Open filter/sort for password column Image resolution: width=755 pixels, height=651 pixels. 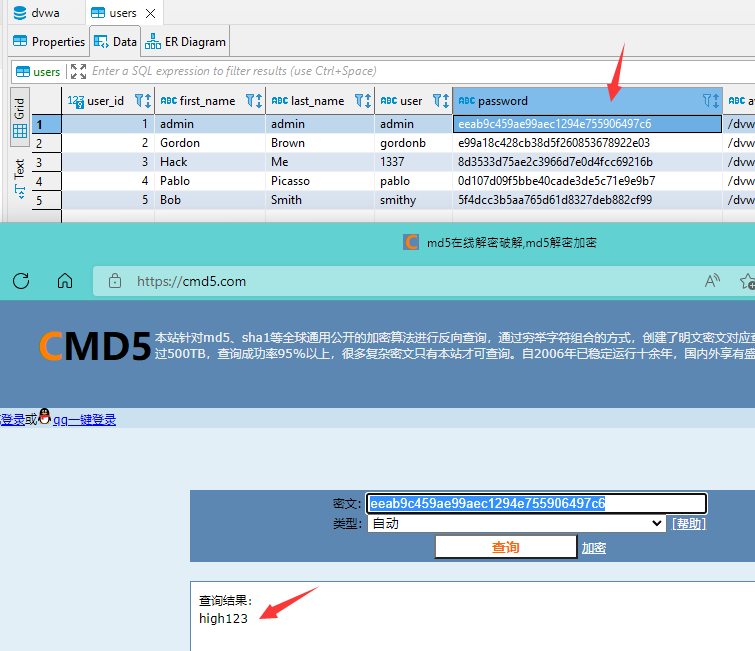coord(711,101)
